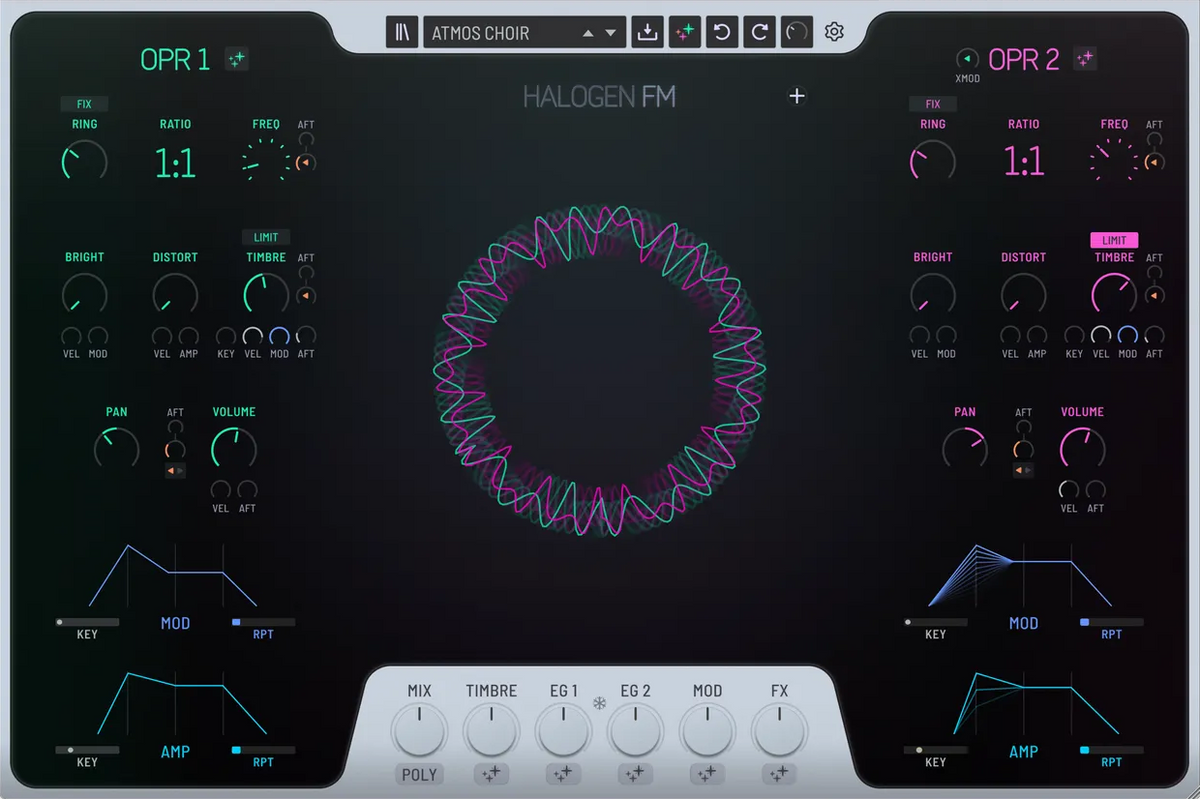The image size is (1200, 799).
Task: Select next preset with down arrow
Action: 611,33
